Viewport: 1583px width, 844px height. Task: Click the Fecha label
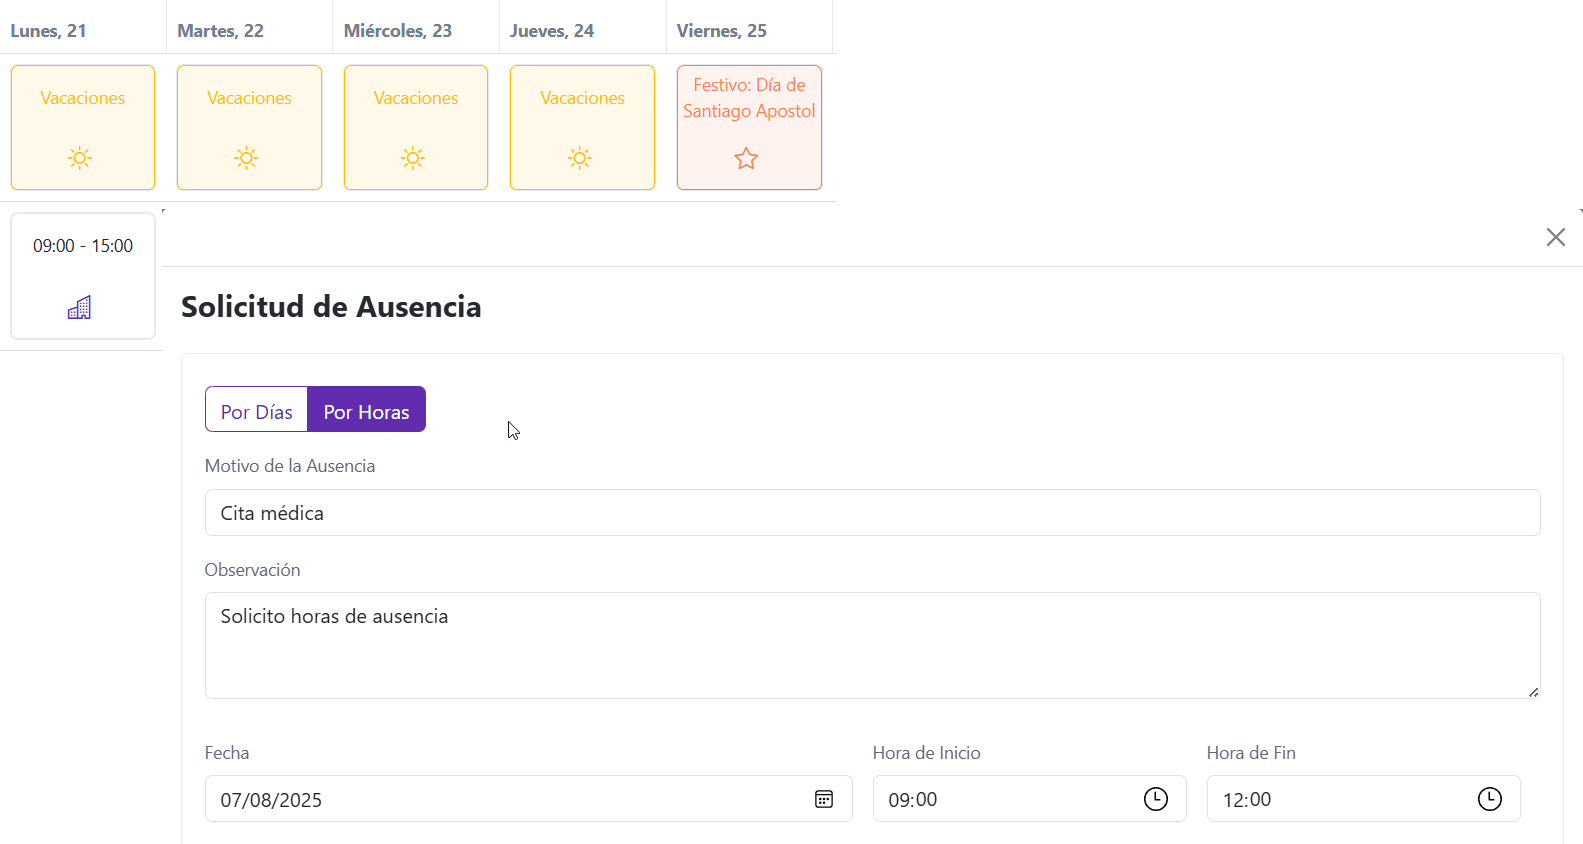pyautogui.click(x=227, y=753)
